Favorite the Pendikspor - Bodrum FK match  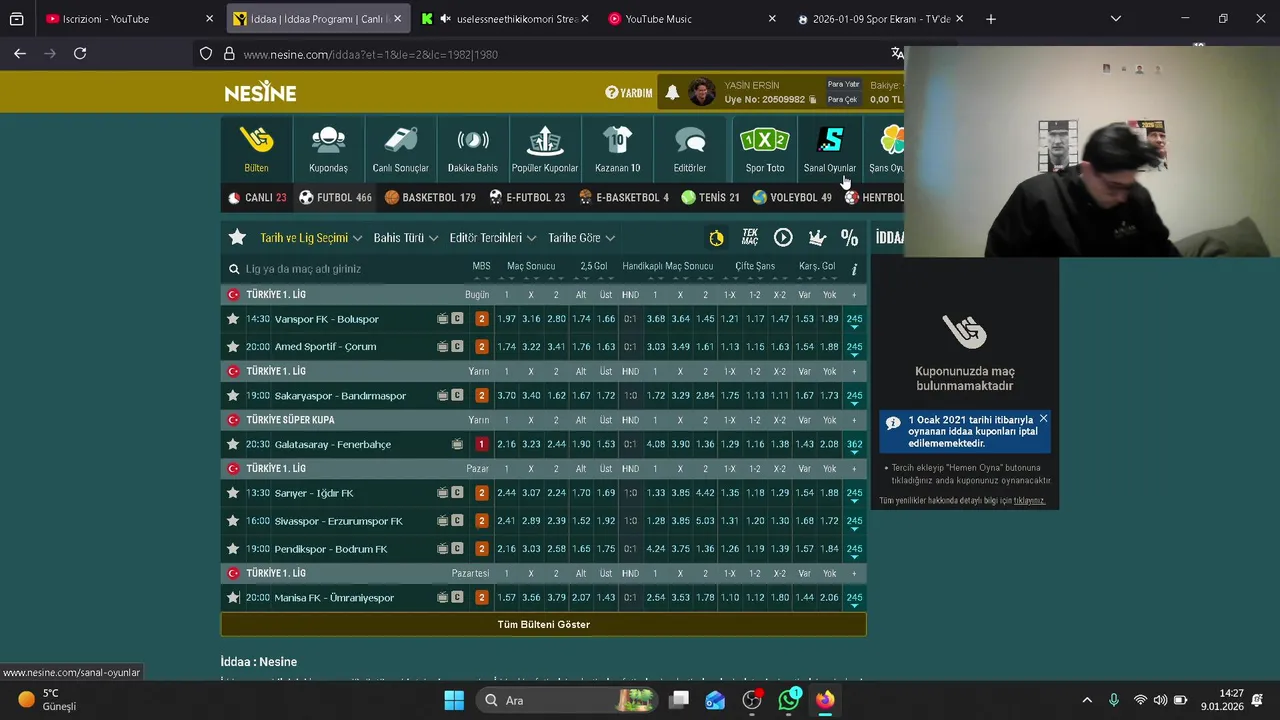point(233,549)
